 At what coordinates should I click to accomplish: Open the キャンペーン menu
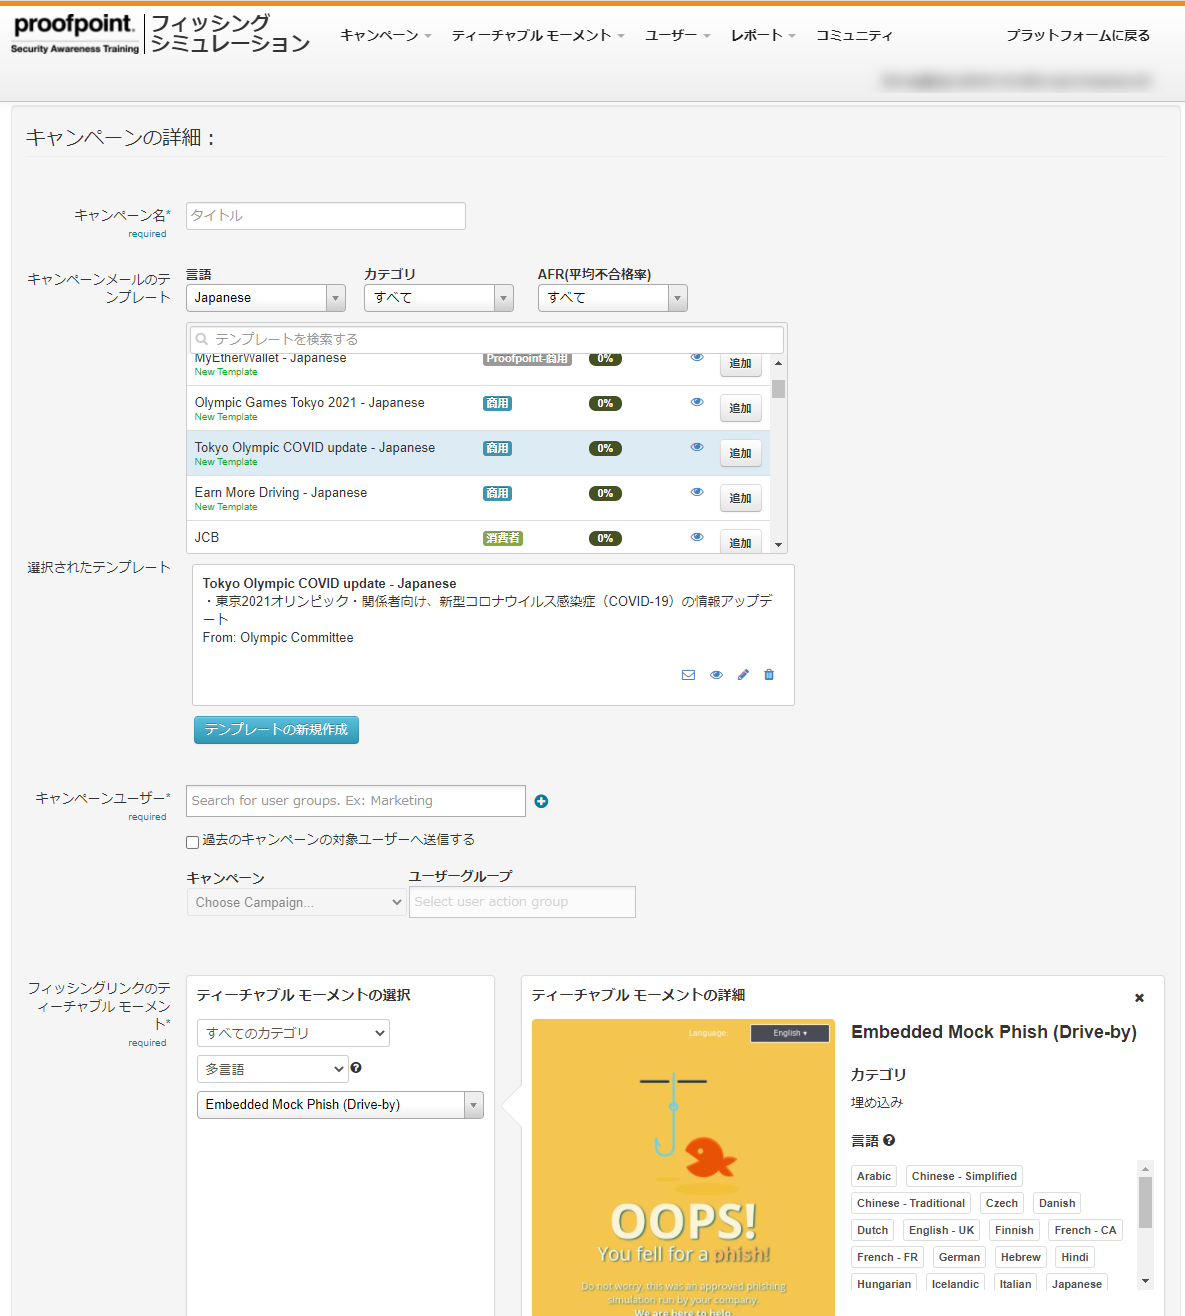[x=386, y=35]
